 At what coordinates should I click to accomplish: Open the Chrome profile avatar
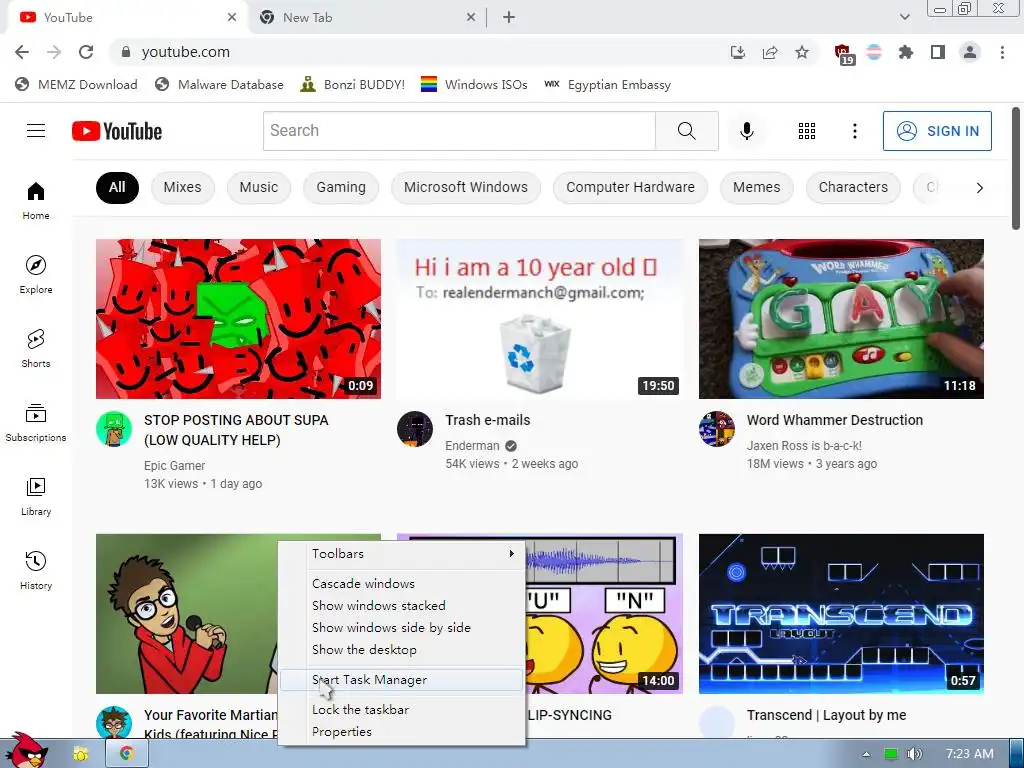970,52
